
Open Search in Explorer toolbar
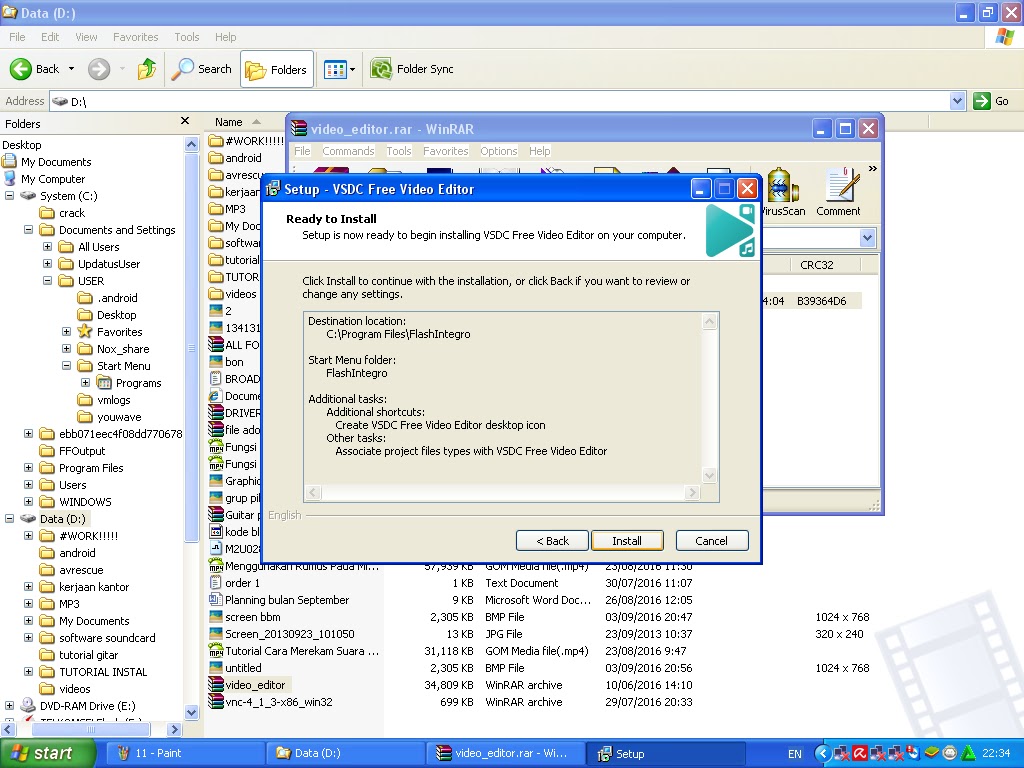[201, 69]
